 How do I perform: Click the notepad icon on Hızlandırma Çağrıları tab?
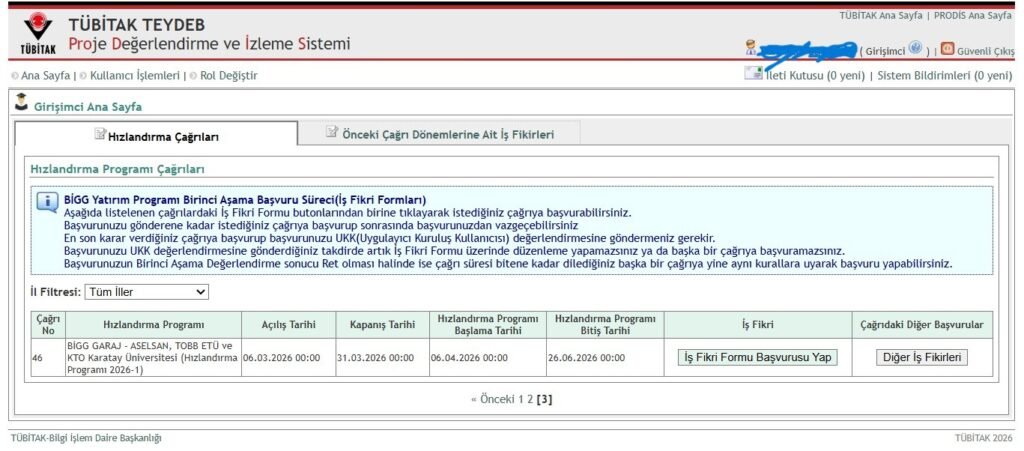coord(99,134)
